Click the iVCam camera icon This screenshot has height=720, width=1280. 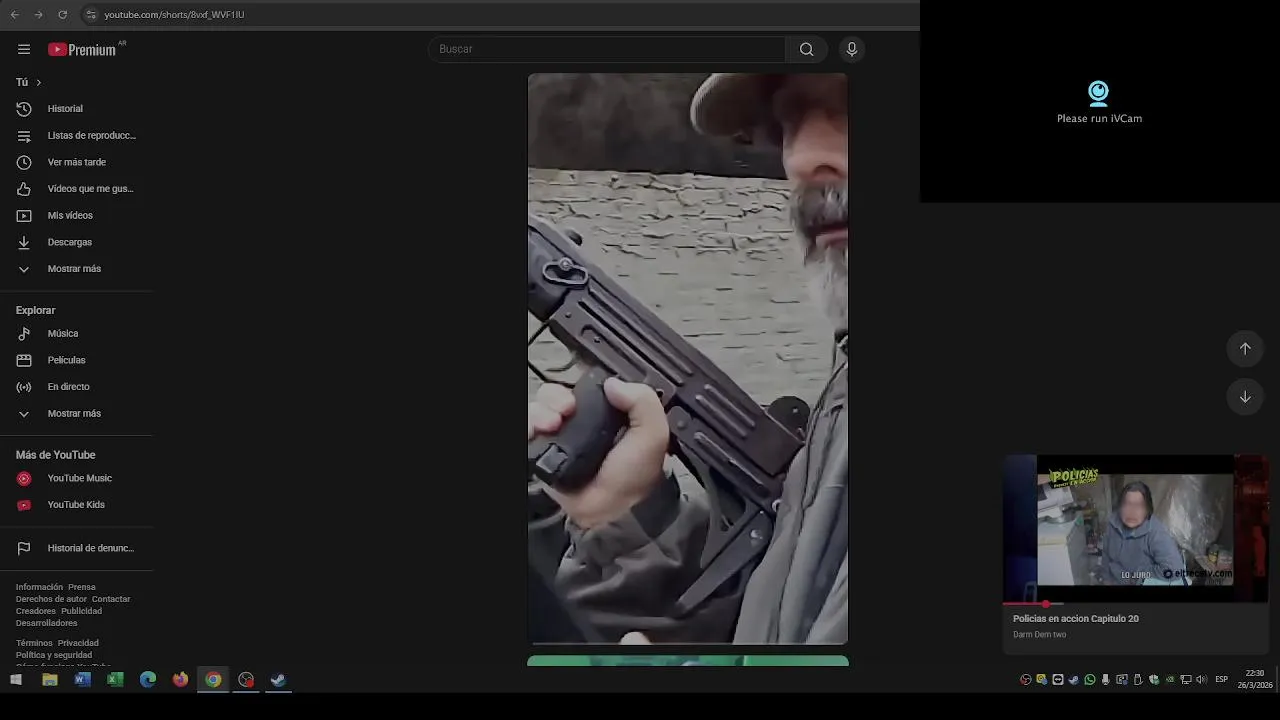click(x=1098, y=93)
